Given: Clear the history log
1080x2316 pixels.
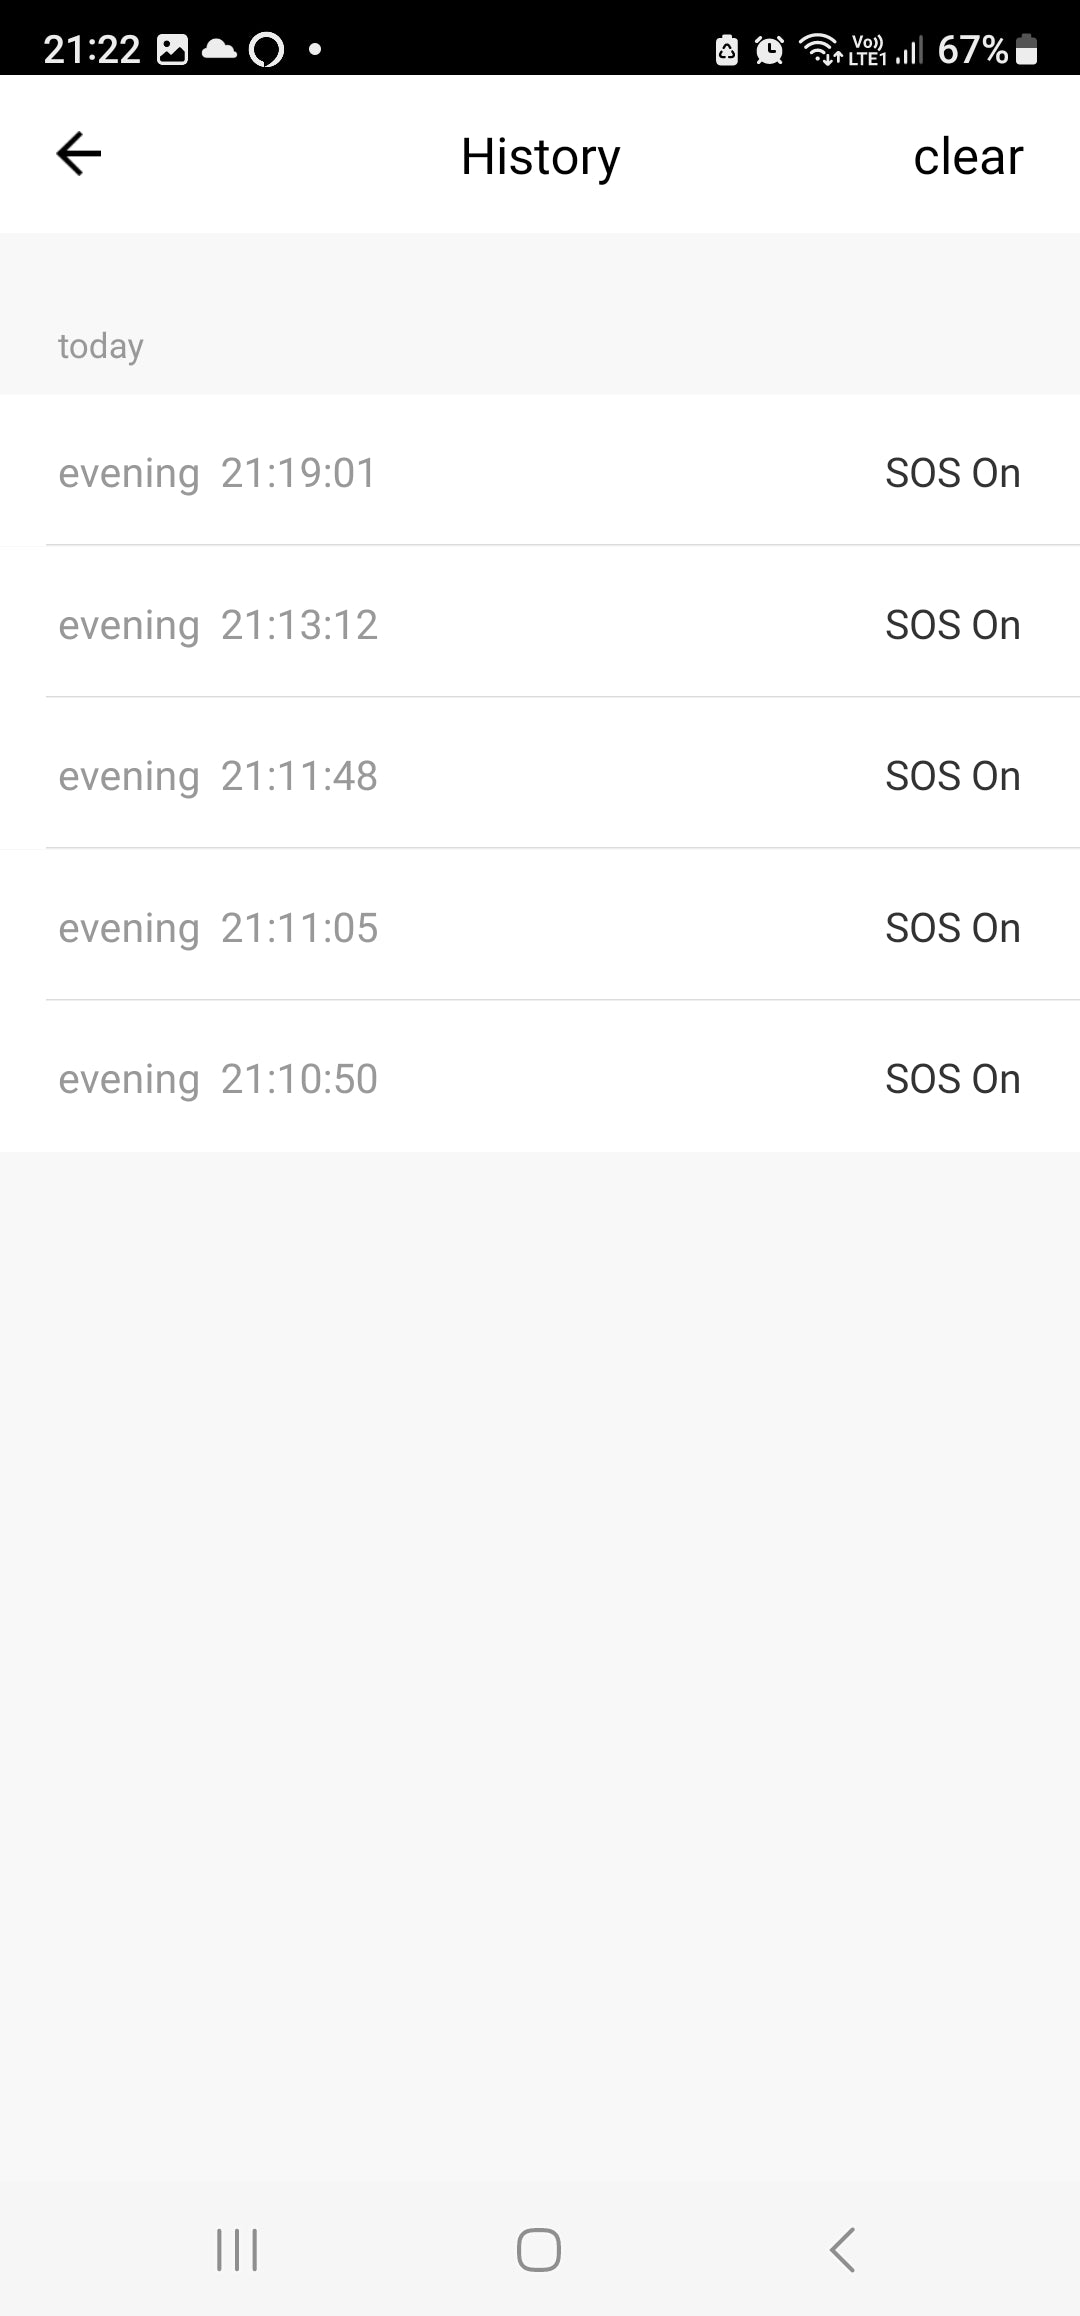Looking at the screenshot, I should [967, 157].
